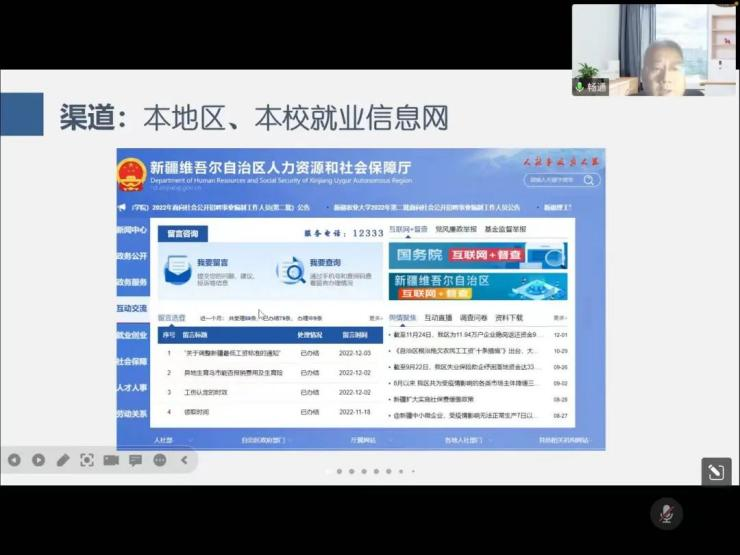Viewport: 740px width, 555px height.
Task: Collapse the presentation toolbar with chevron
Action: [184, 460]
